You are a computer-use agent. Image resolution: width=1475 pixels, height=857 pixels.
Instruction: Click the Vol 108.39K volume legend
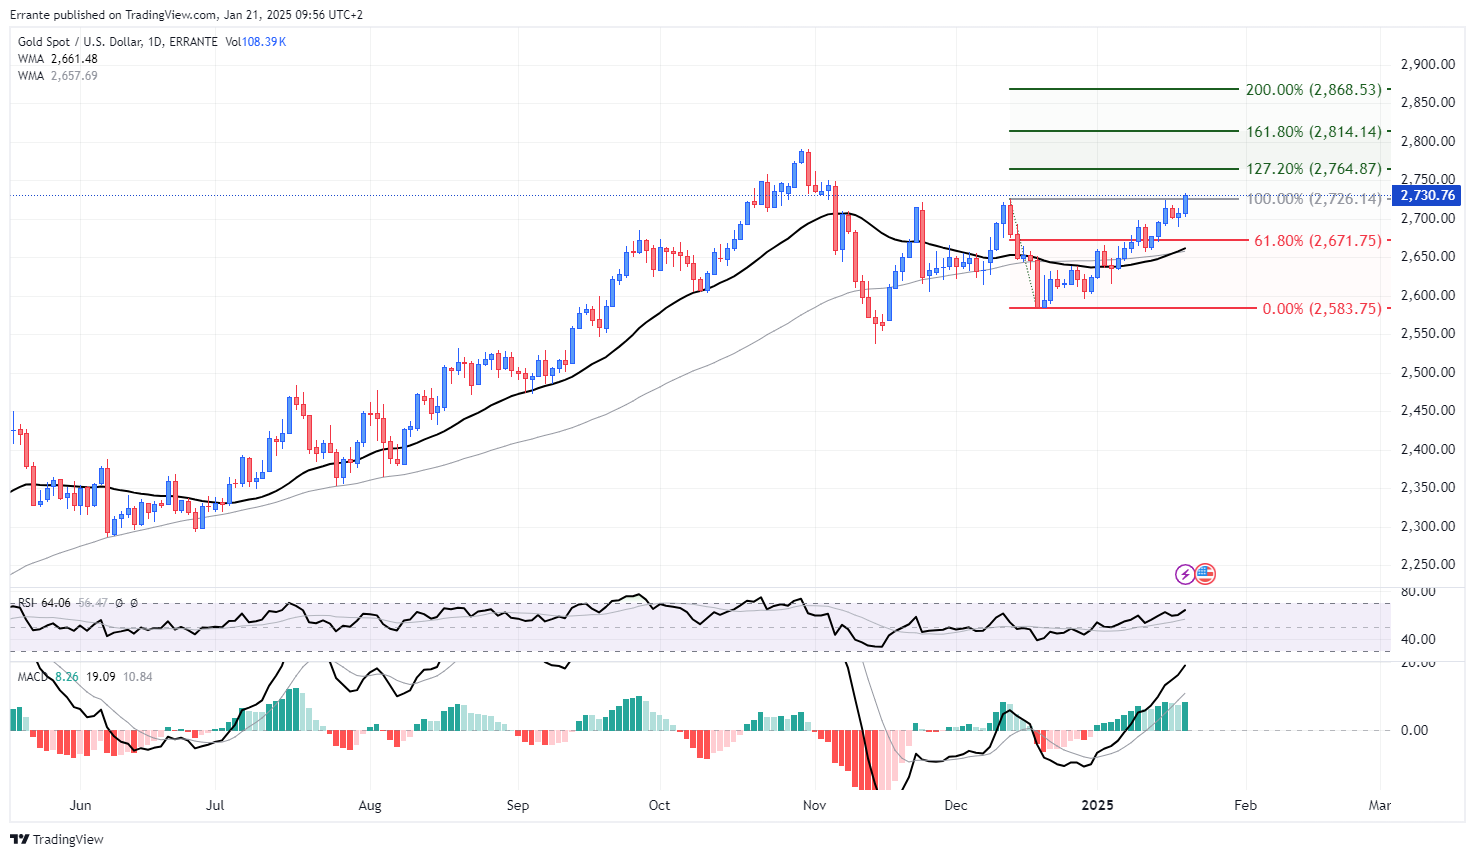(x=256, y=42)
